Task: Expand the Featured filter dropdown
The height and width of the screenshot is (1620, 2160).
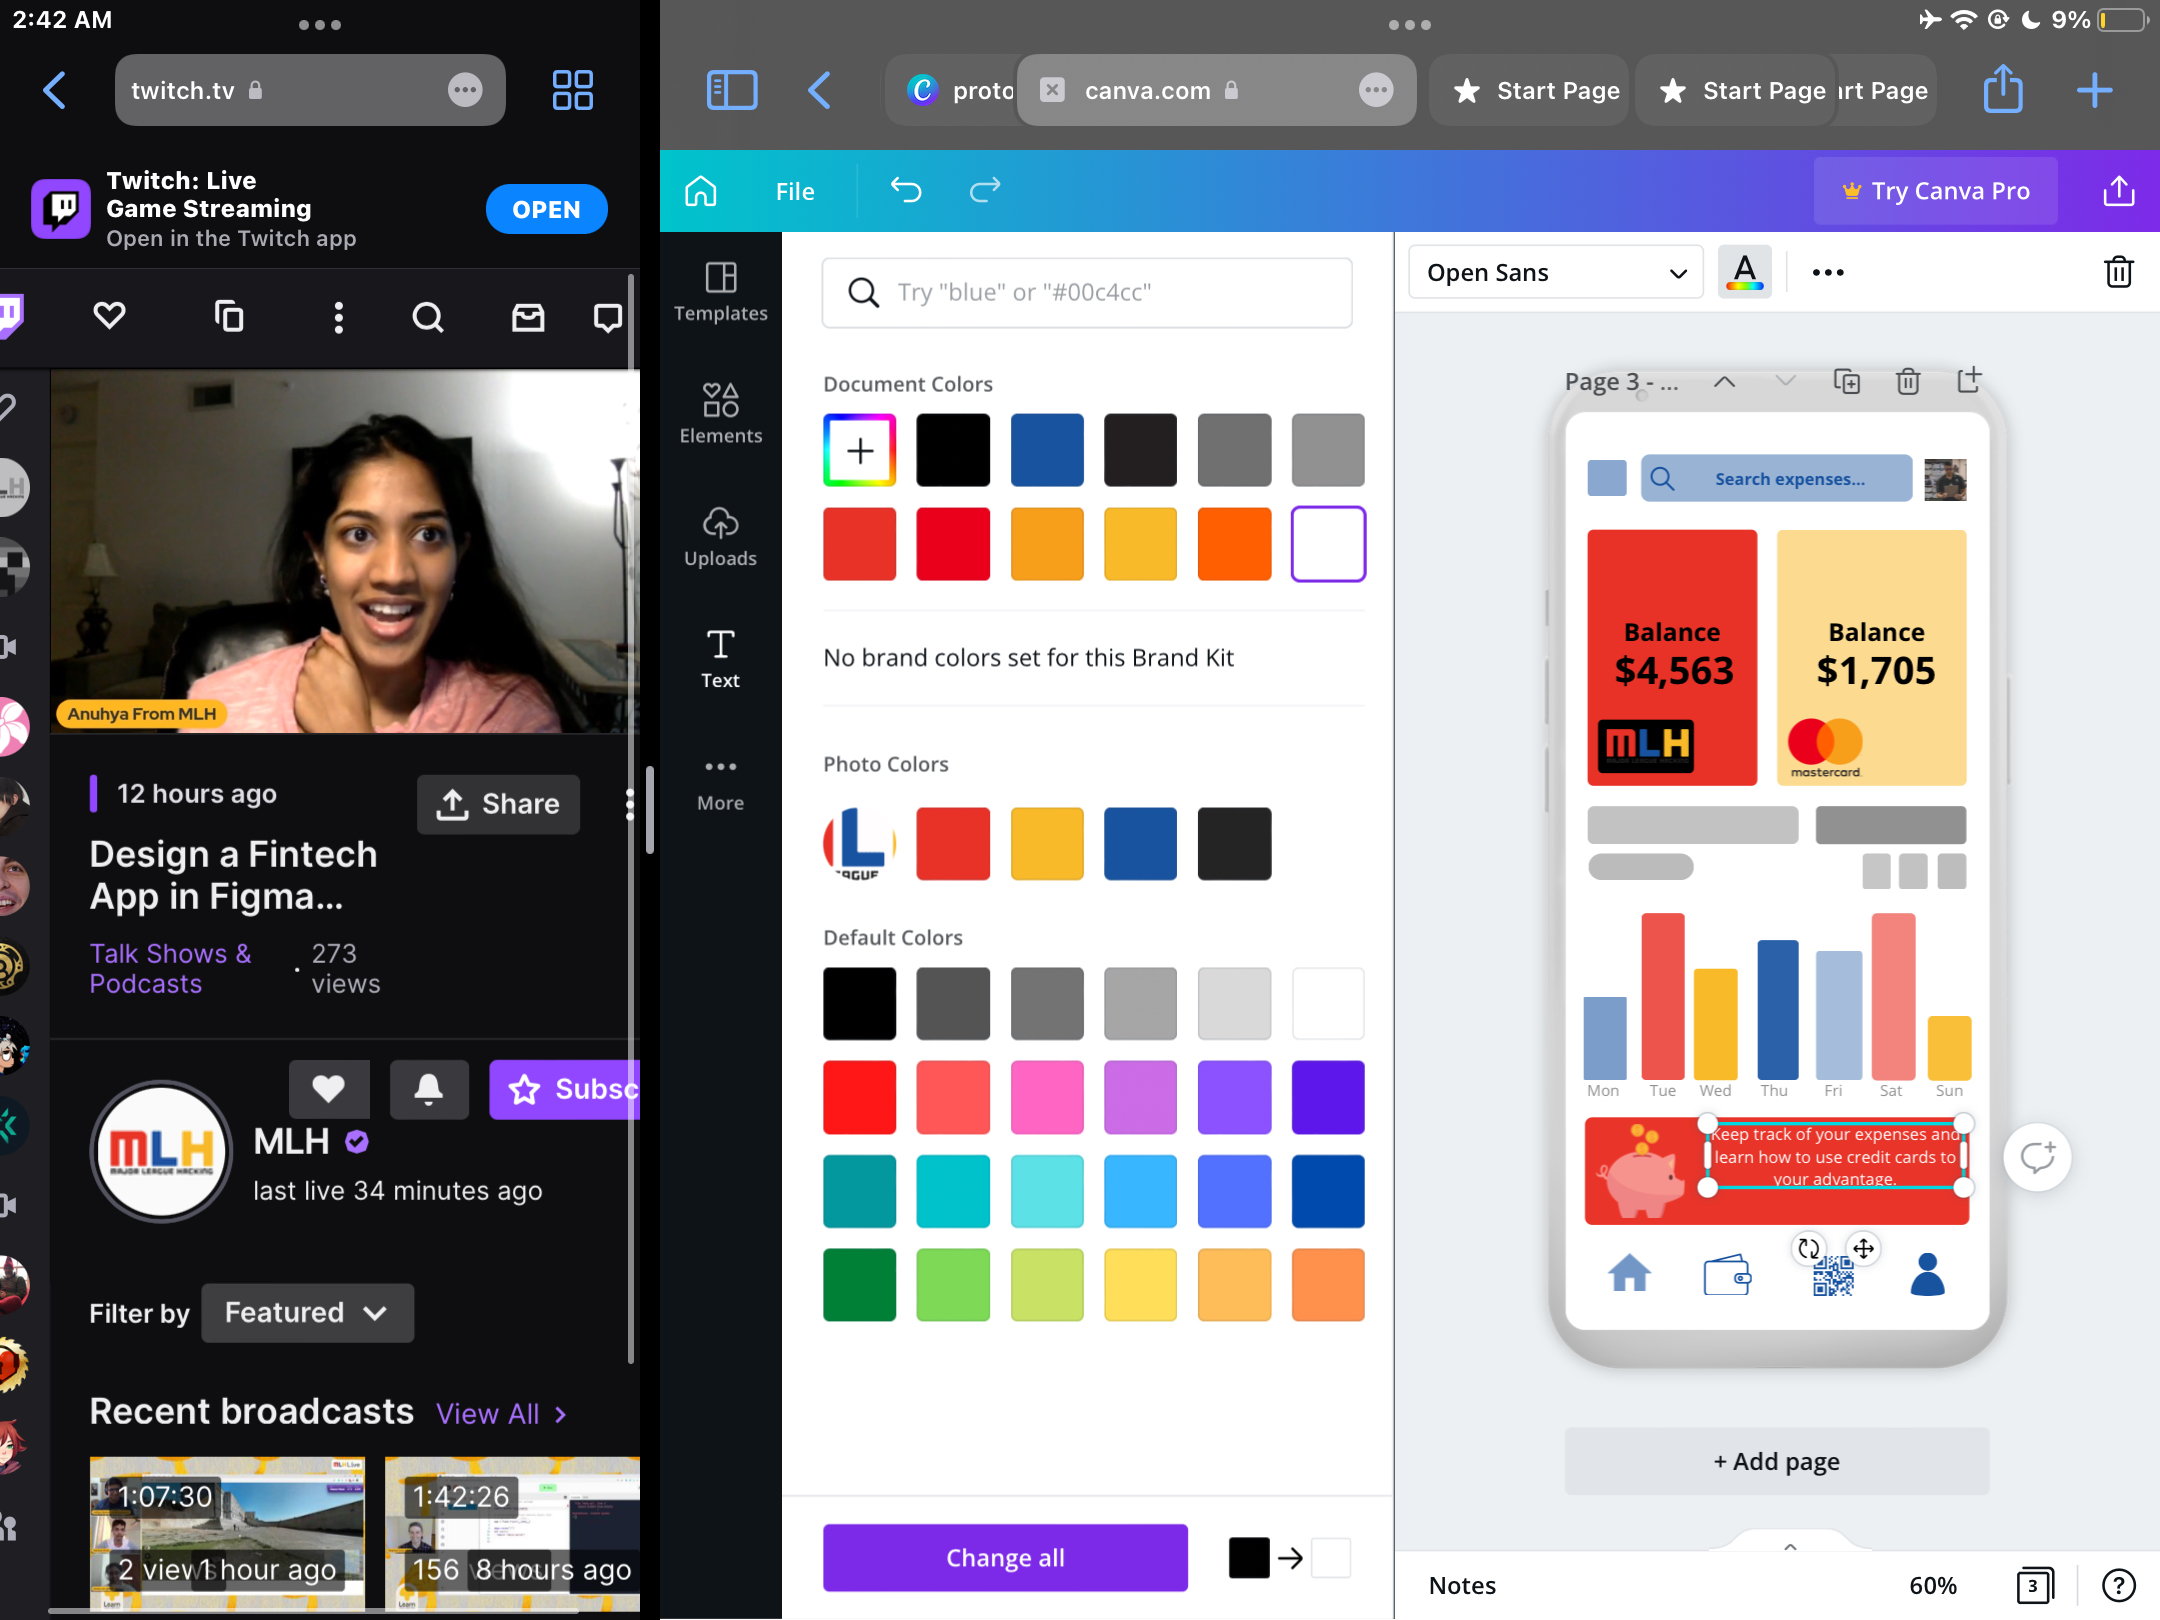Action: tap(306, 1313)
